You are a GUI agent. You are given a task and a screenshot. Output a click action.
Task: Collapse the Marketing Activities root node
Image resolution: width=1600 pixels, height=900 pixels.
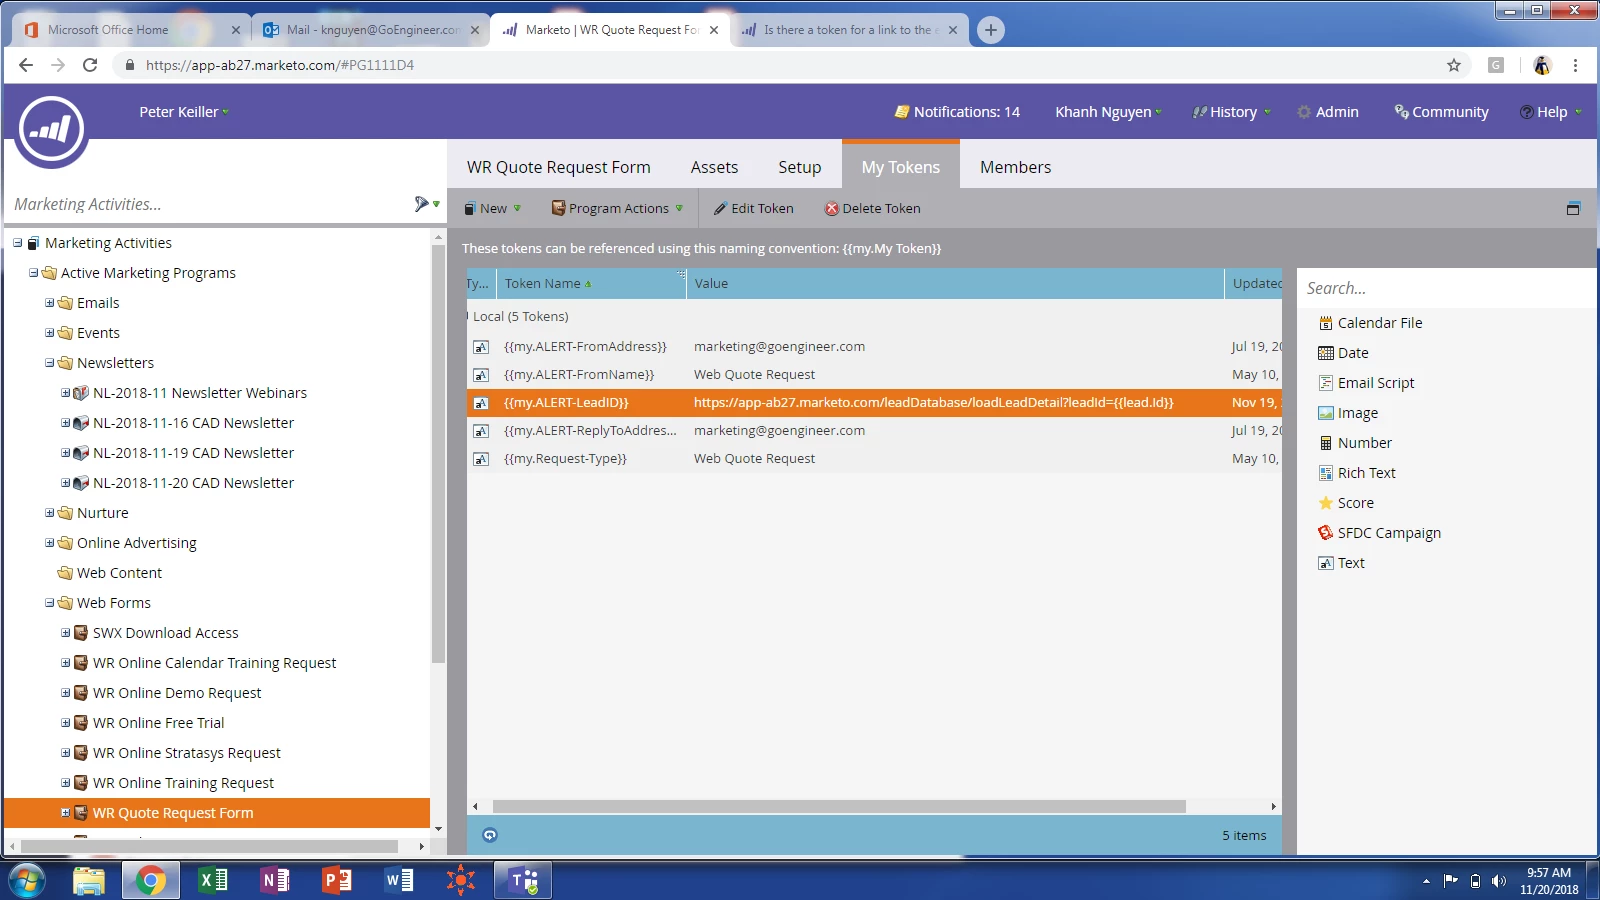[x=17, y=243]
